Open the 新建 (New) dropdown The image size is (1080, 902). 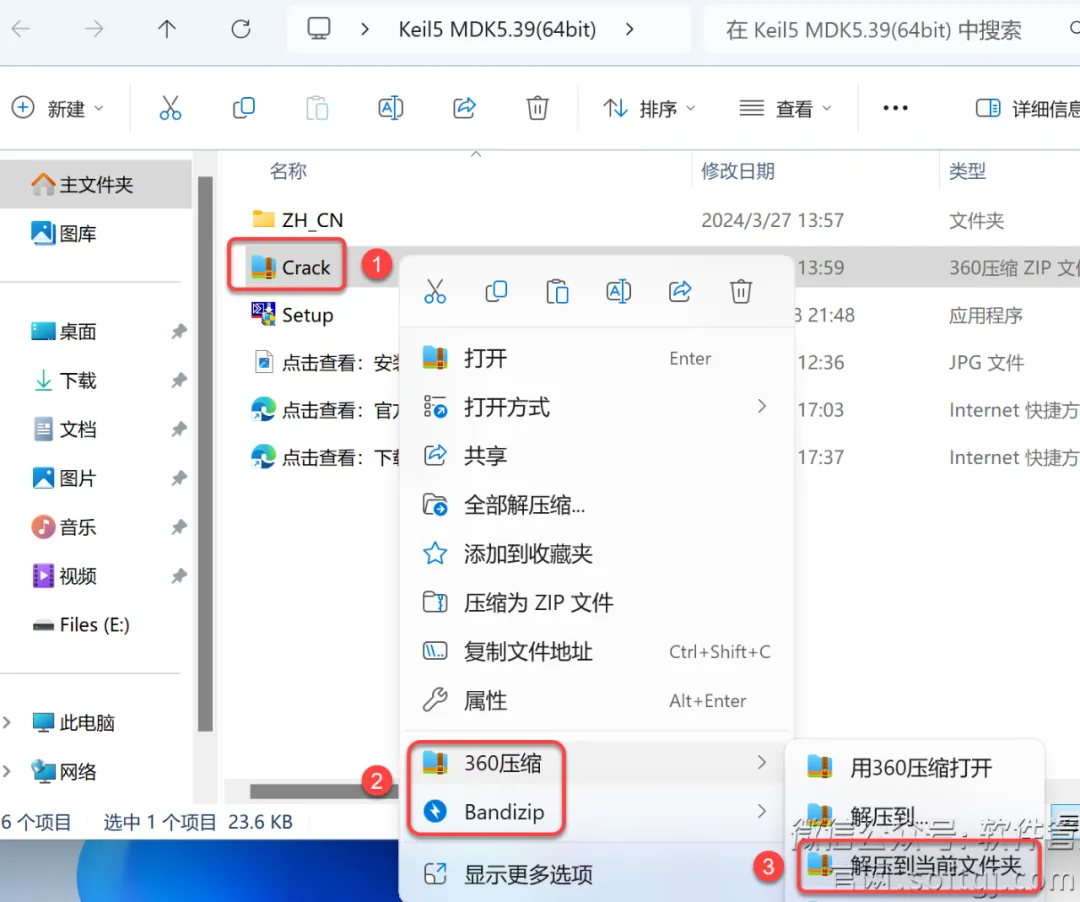[58, 108]
